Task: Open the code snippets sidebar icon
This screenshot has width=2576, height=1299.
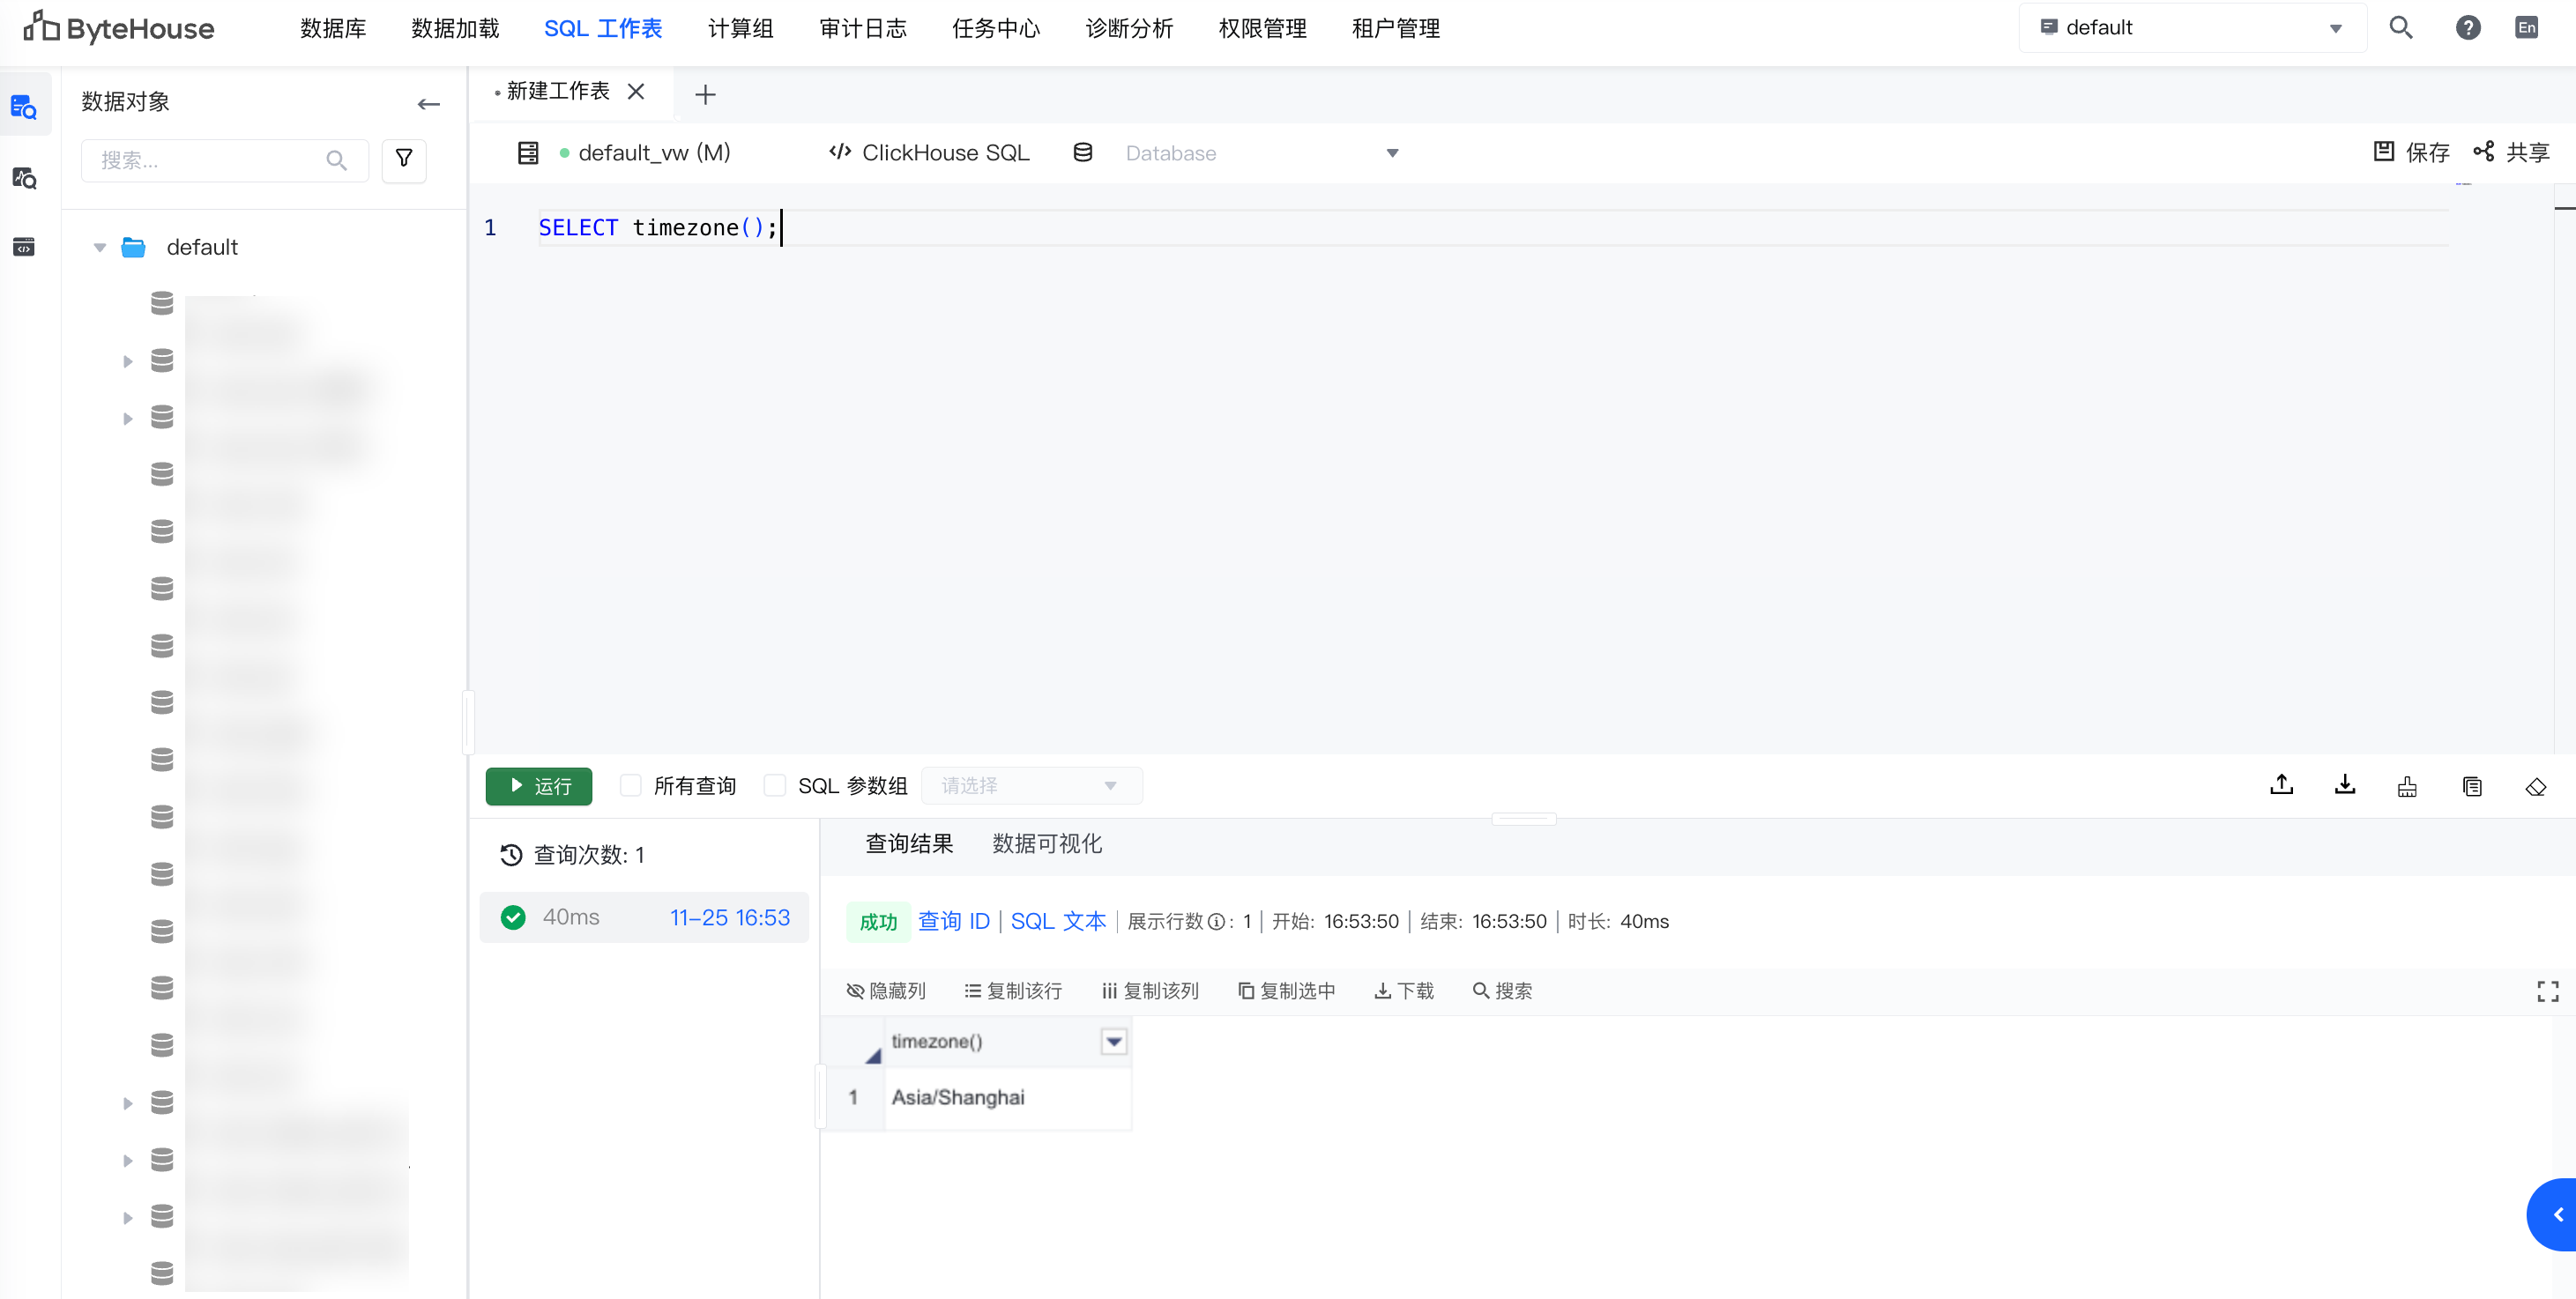Action: (x=24, y=246)
